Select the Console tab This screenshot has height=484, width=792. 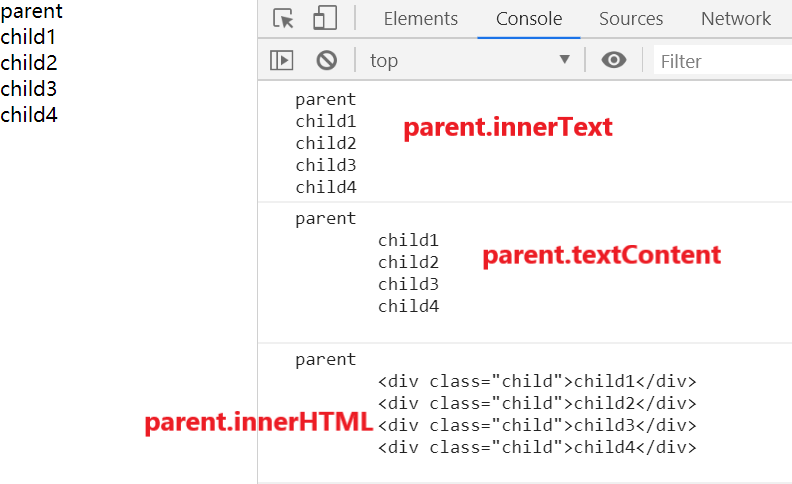(x=529, y=19)
